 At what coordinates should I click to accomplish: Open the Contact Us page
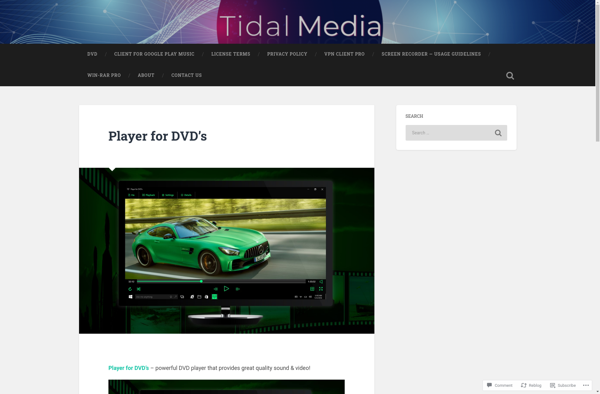[x=186, y=75]
